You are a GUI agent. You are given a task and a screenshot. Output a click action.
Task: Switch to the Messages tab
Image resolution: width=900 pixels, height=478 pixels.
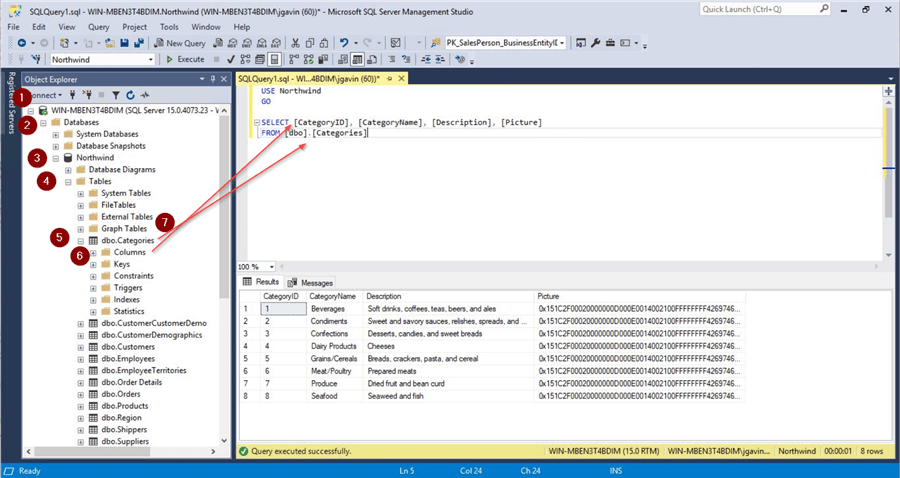[312, 283]
